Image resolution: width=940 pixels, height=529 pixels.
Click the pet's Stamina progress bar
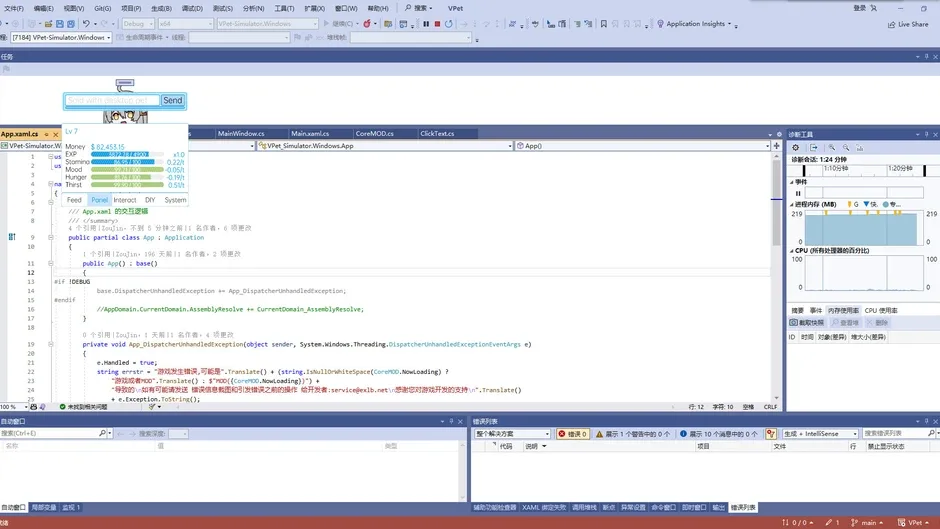point(127,163)
